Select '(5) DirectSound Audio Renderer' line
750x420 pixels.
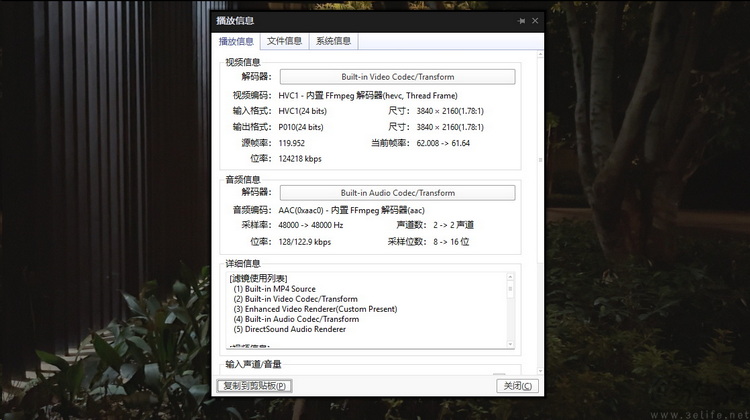pyautogui.click(x=289, y=329)
